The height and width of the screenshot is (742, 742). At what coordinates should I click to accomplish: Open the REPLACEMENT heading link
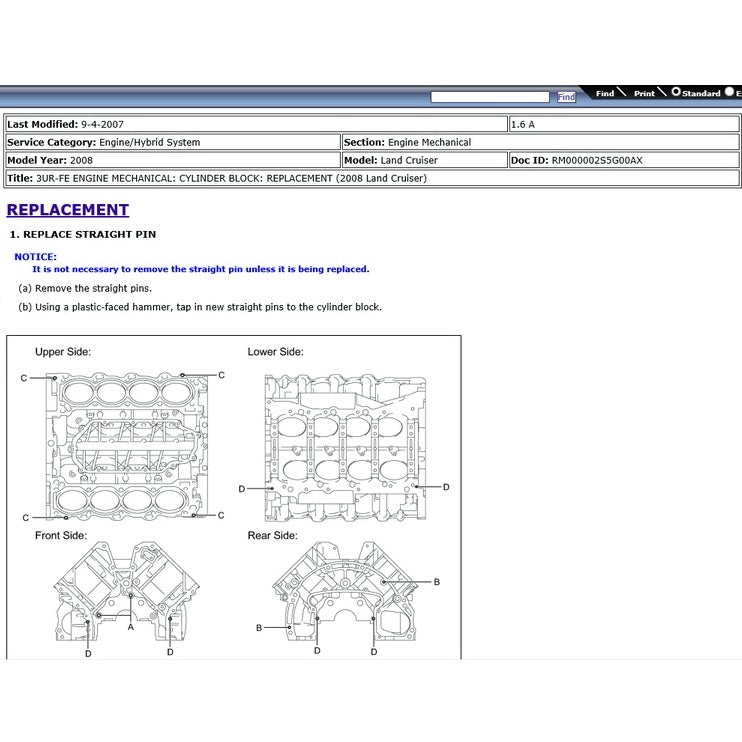point(68,210)
